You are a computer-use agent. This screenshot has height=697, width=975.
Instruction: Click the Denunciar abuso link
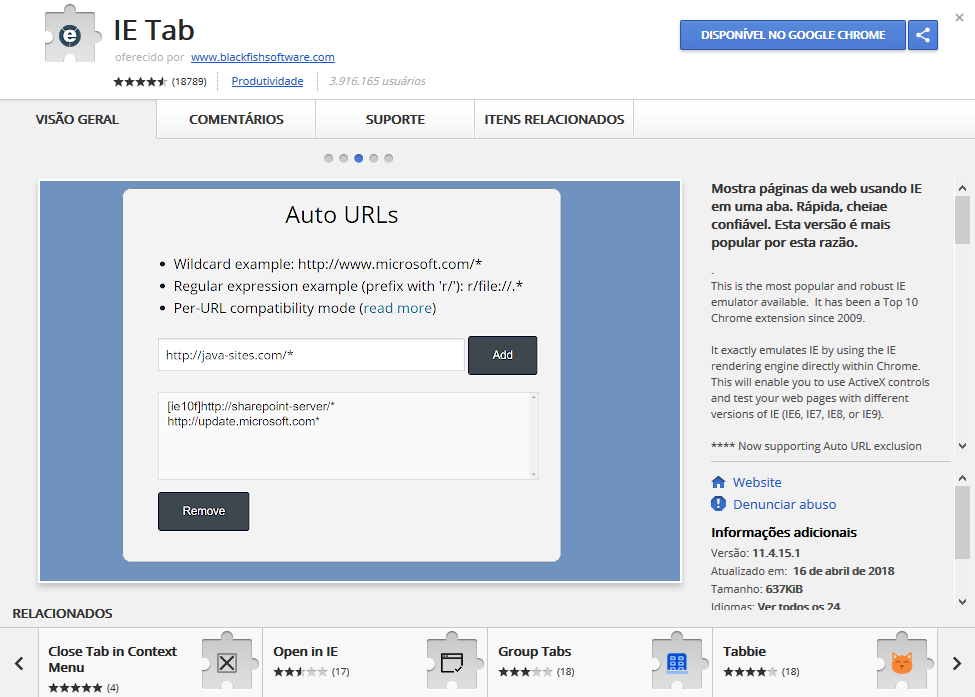(784, 504)
